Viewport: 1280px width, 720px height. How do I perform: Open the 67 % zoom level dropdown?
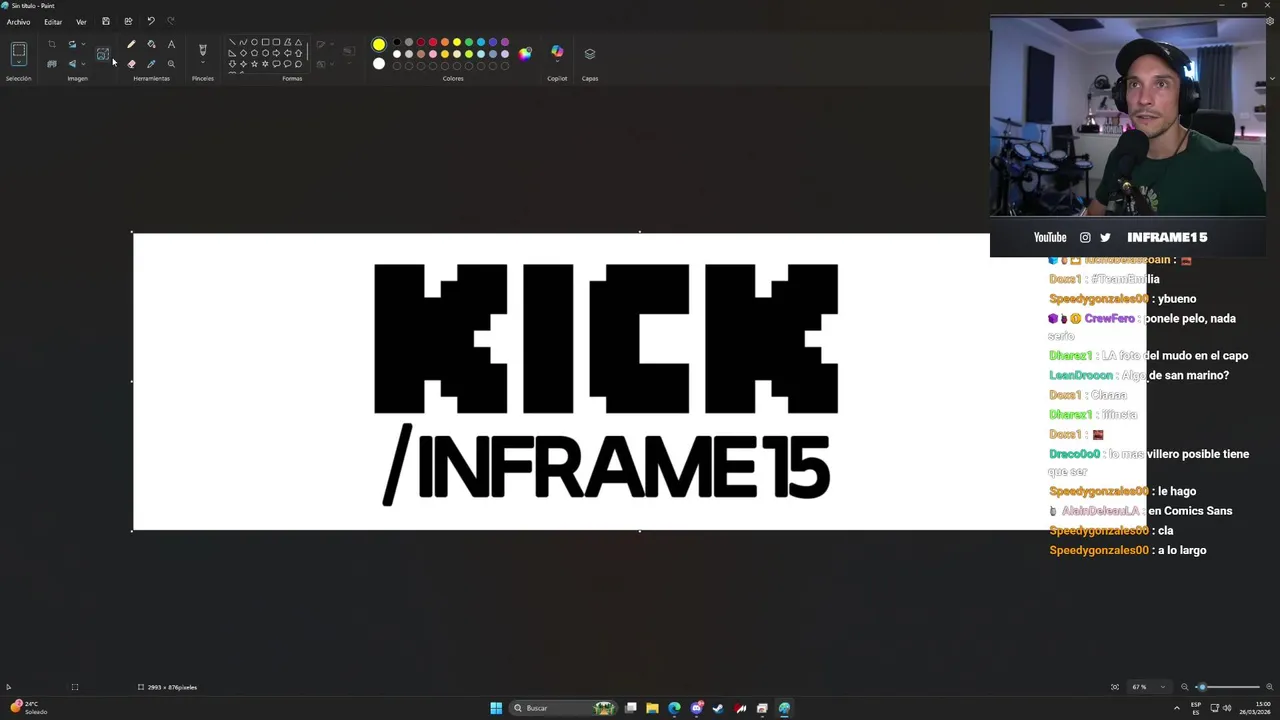click(1148, 687)
